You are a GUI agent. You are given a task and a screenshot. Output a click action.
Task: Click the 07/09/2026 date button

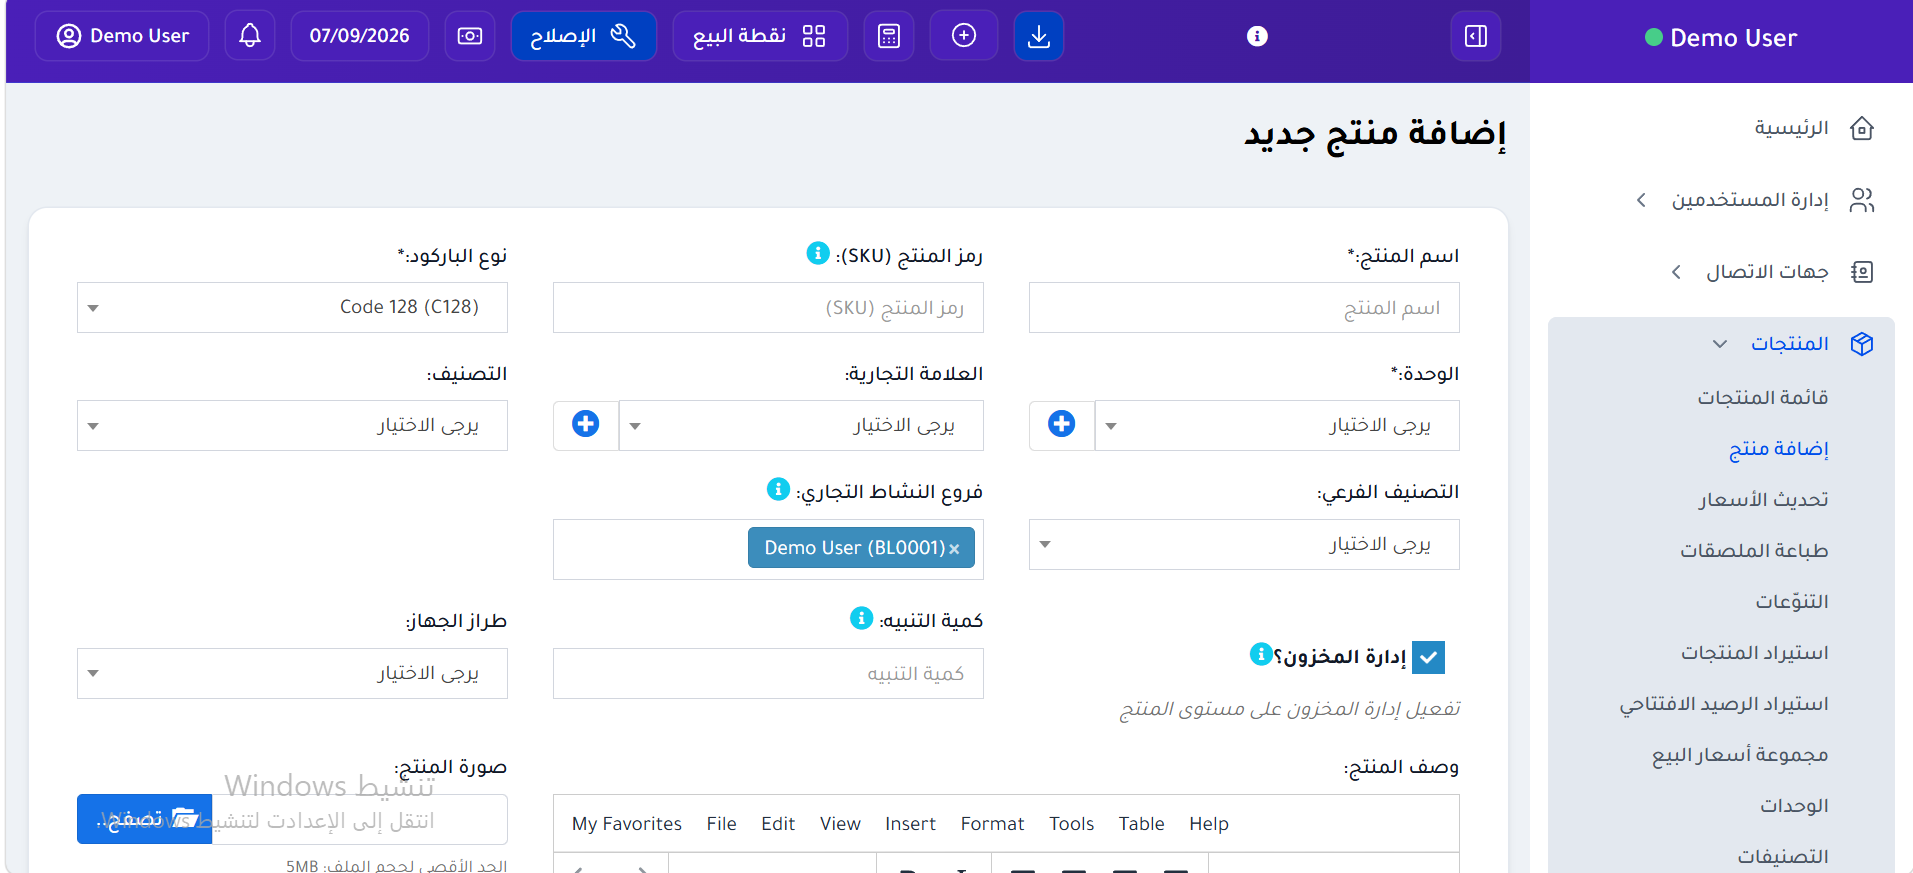click(360, 36)
